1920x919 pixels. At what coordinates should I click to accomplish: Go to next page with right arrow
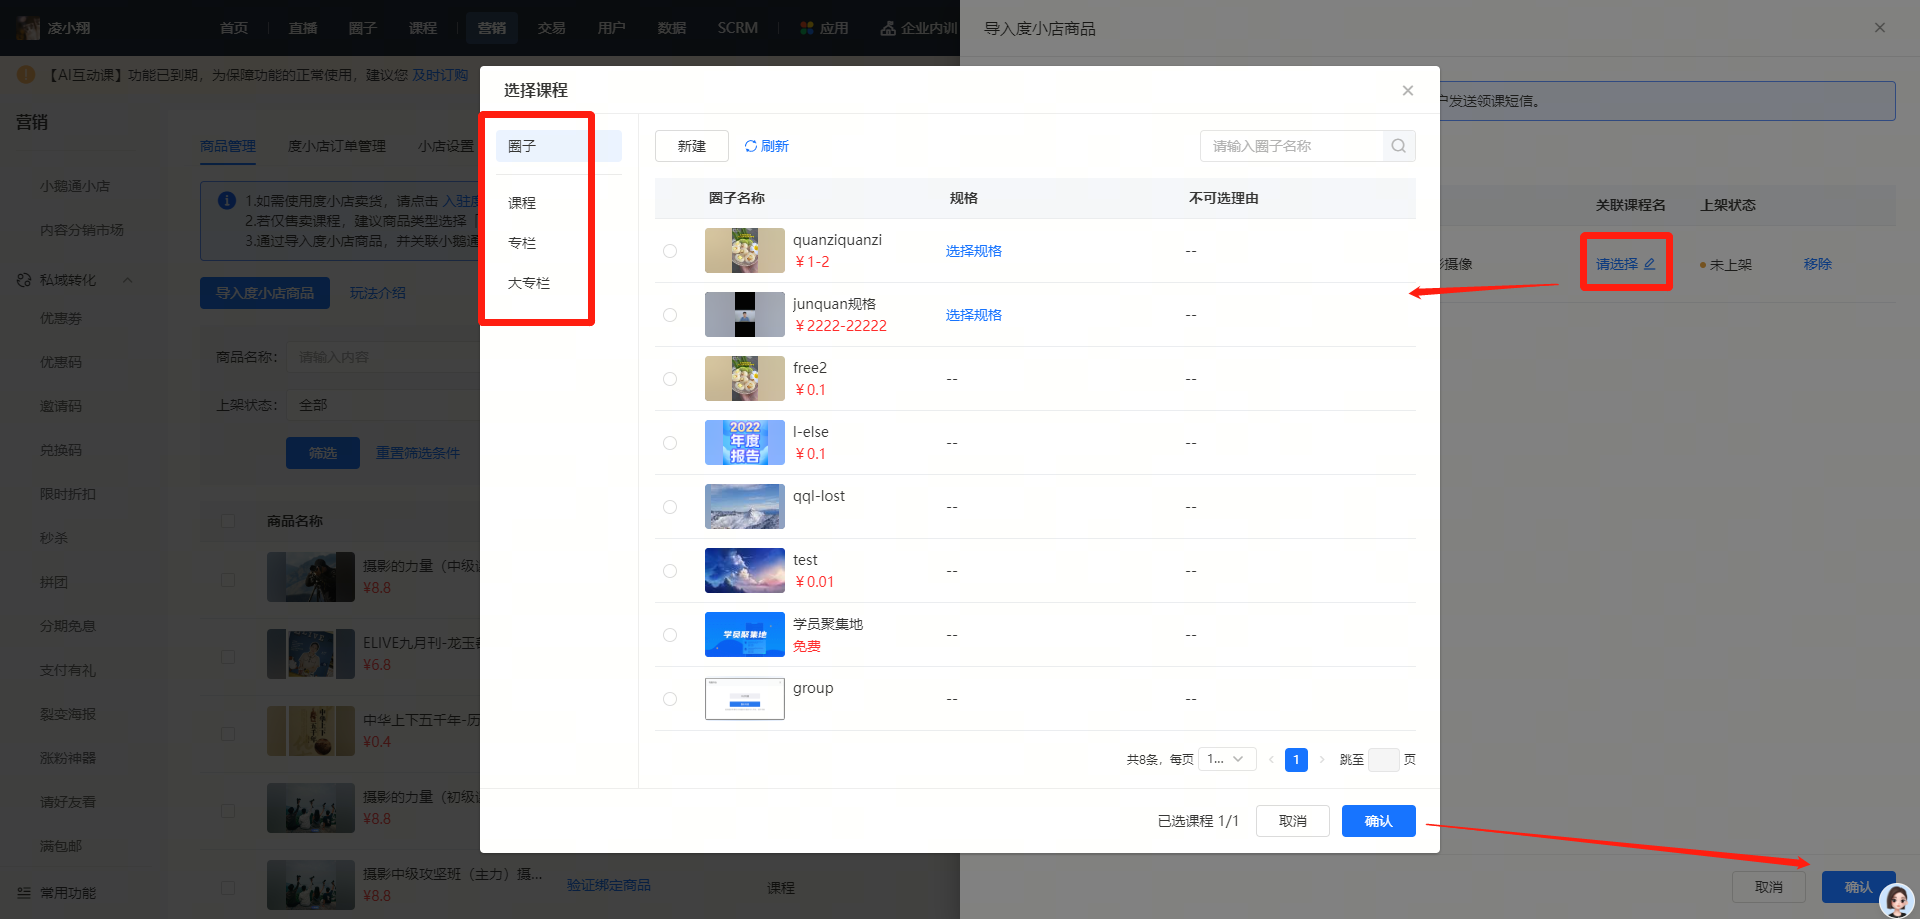tap(1322, 760)
